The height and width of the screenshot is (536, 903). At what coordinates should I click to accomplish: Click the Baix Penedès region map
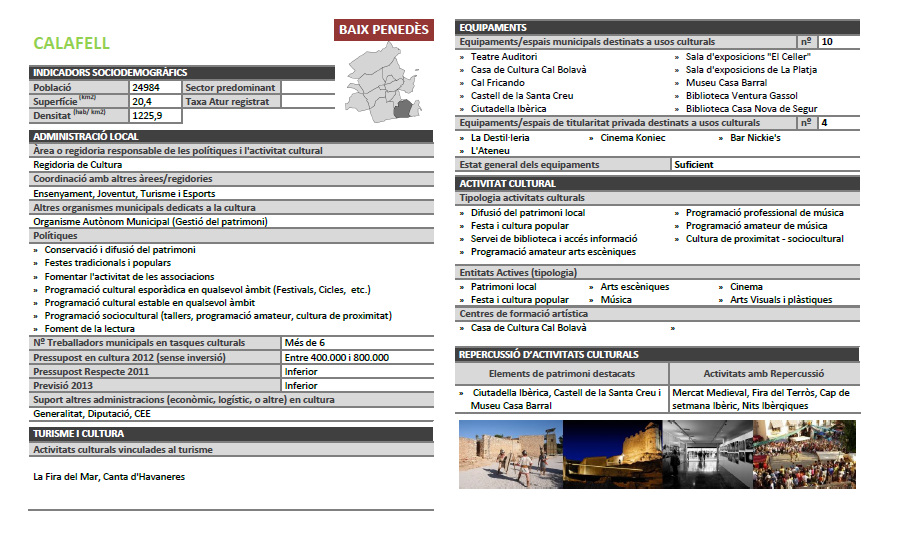383,82
